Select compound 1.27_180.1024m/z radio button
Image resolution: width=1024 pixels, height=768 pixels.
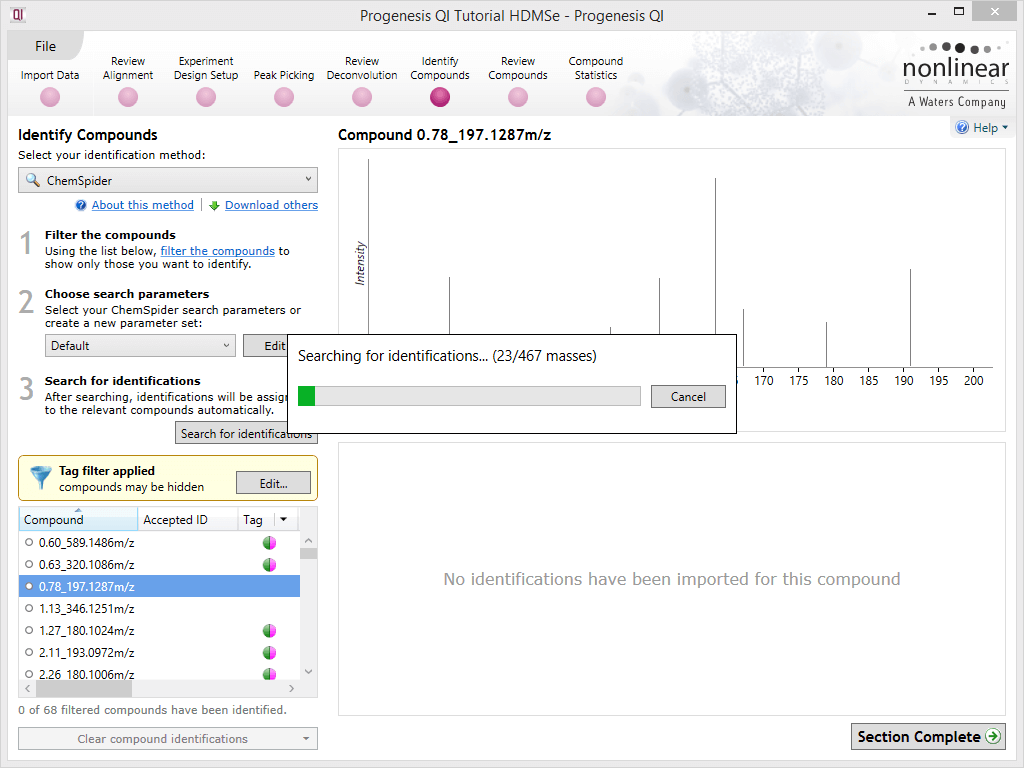(x=29, y=630)
